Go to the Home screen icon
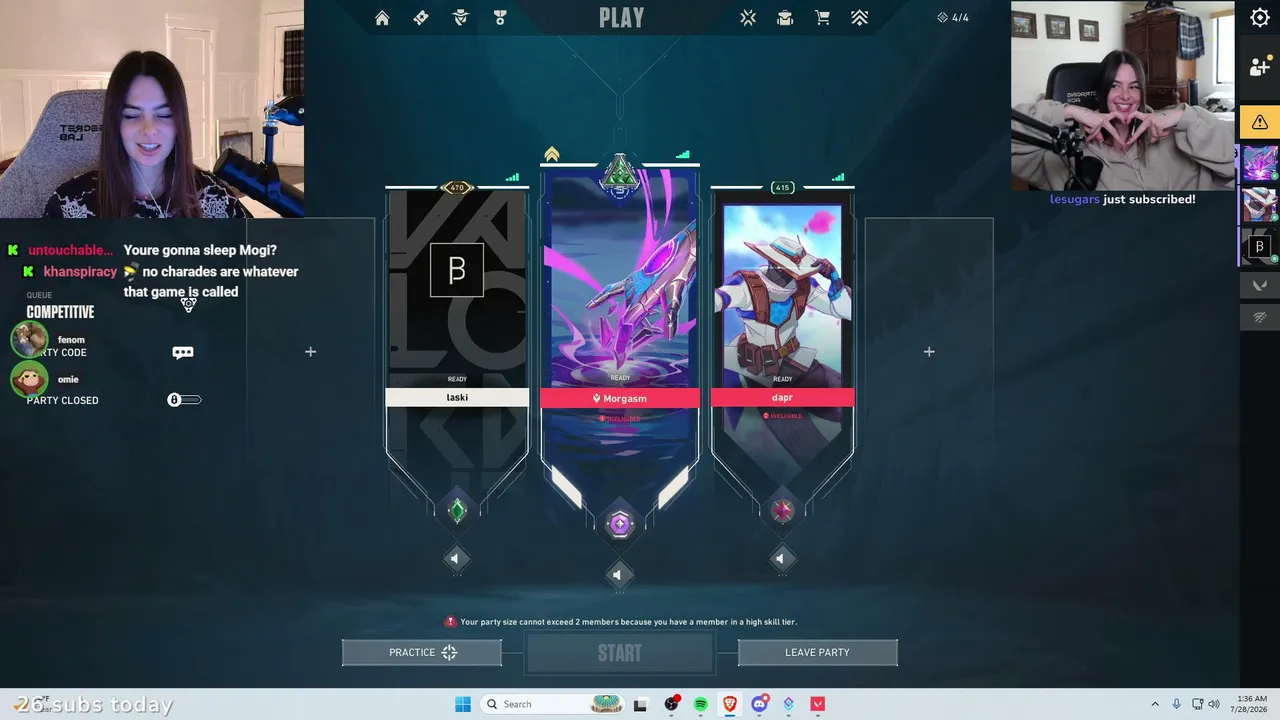The height and width of the screenshot is (720, 1280). pos(382,18)
